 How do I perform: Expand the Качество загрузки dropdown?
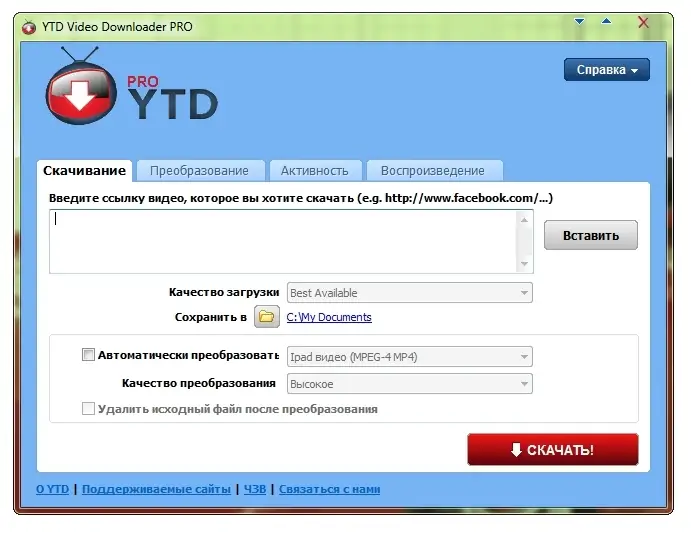coord(409,293)
